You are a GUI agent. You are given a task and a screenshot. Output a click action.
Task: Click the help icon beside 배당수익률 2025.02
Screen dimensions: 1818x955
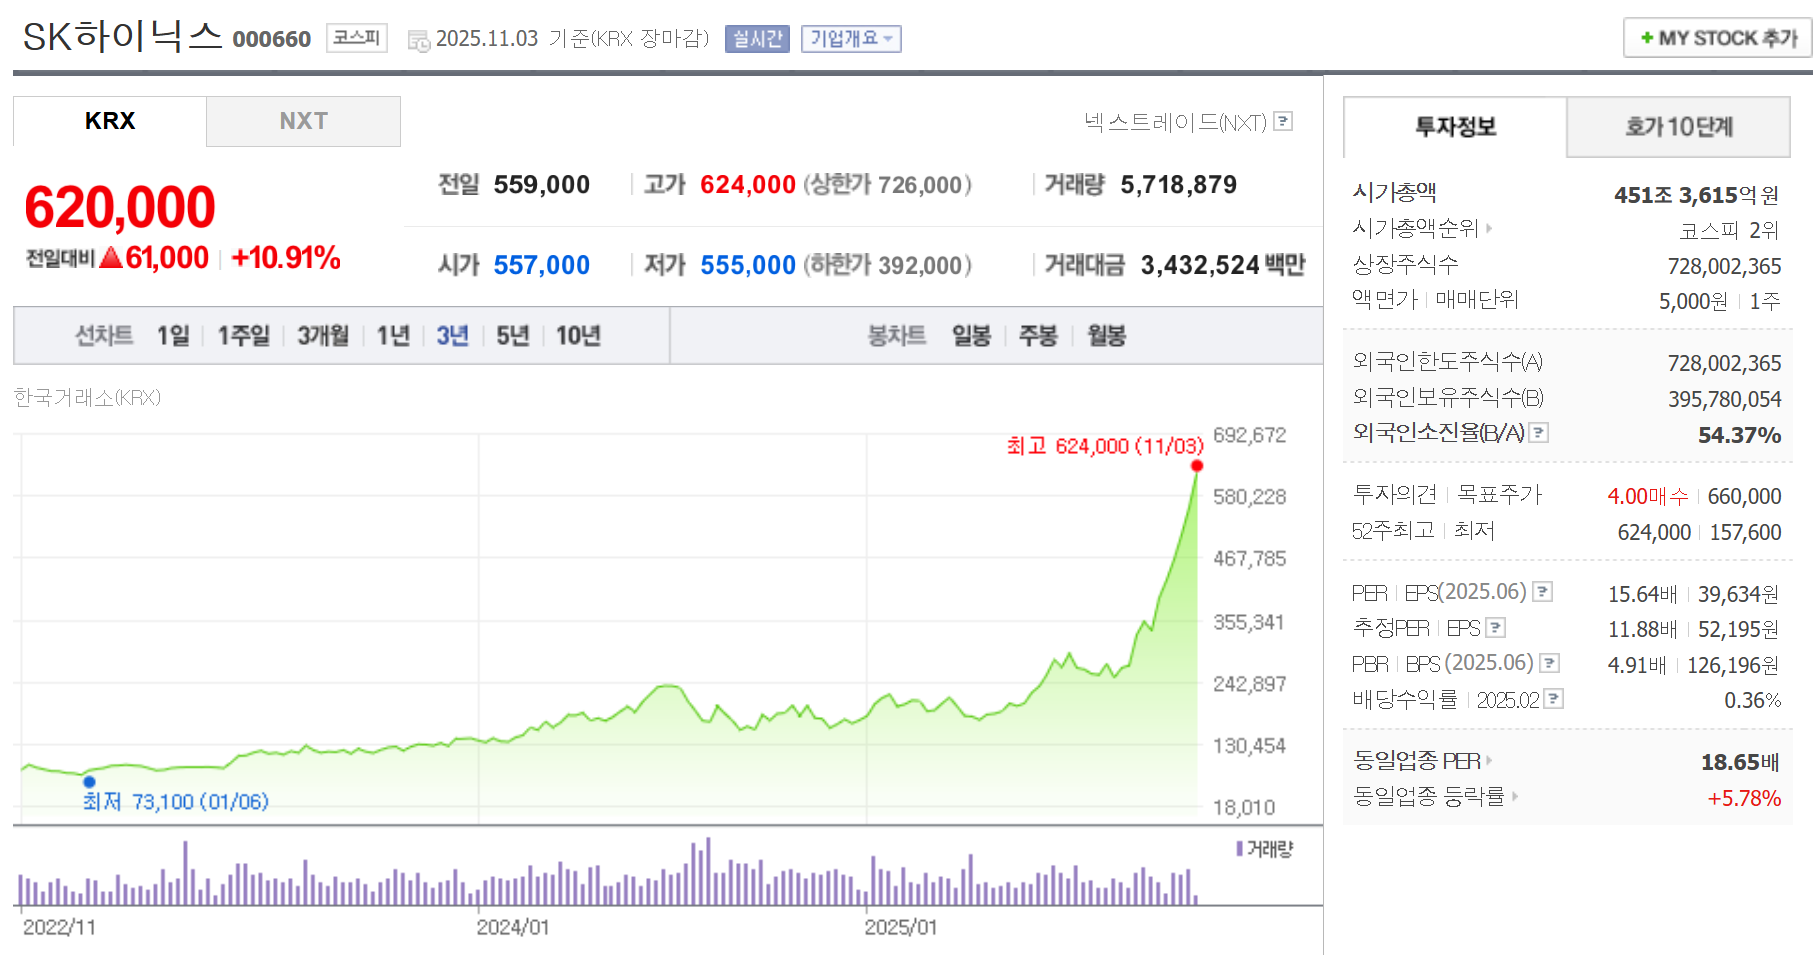pyautogui.click(x=1554, y=699)
